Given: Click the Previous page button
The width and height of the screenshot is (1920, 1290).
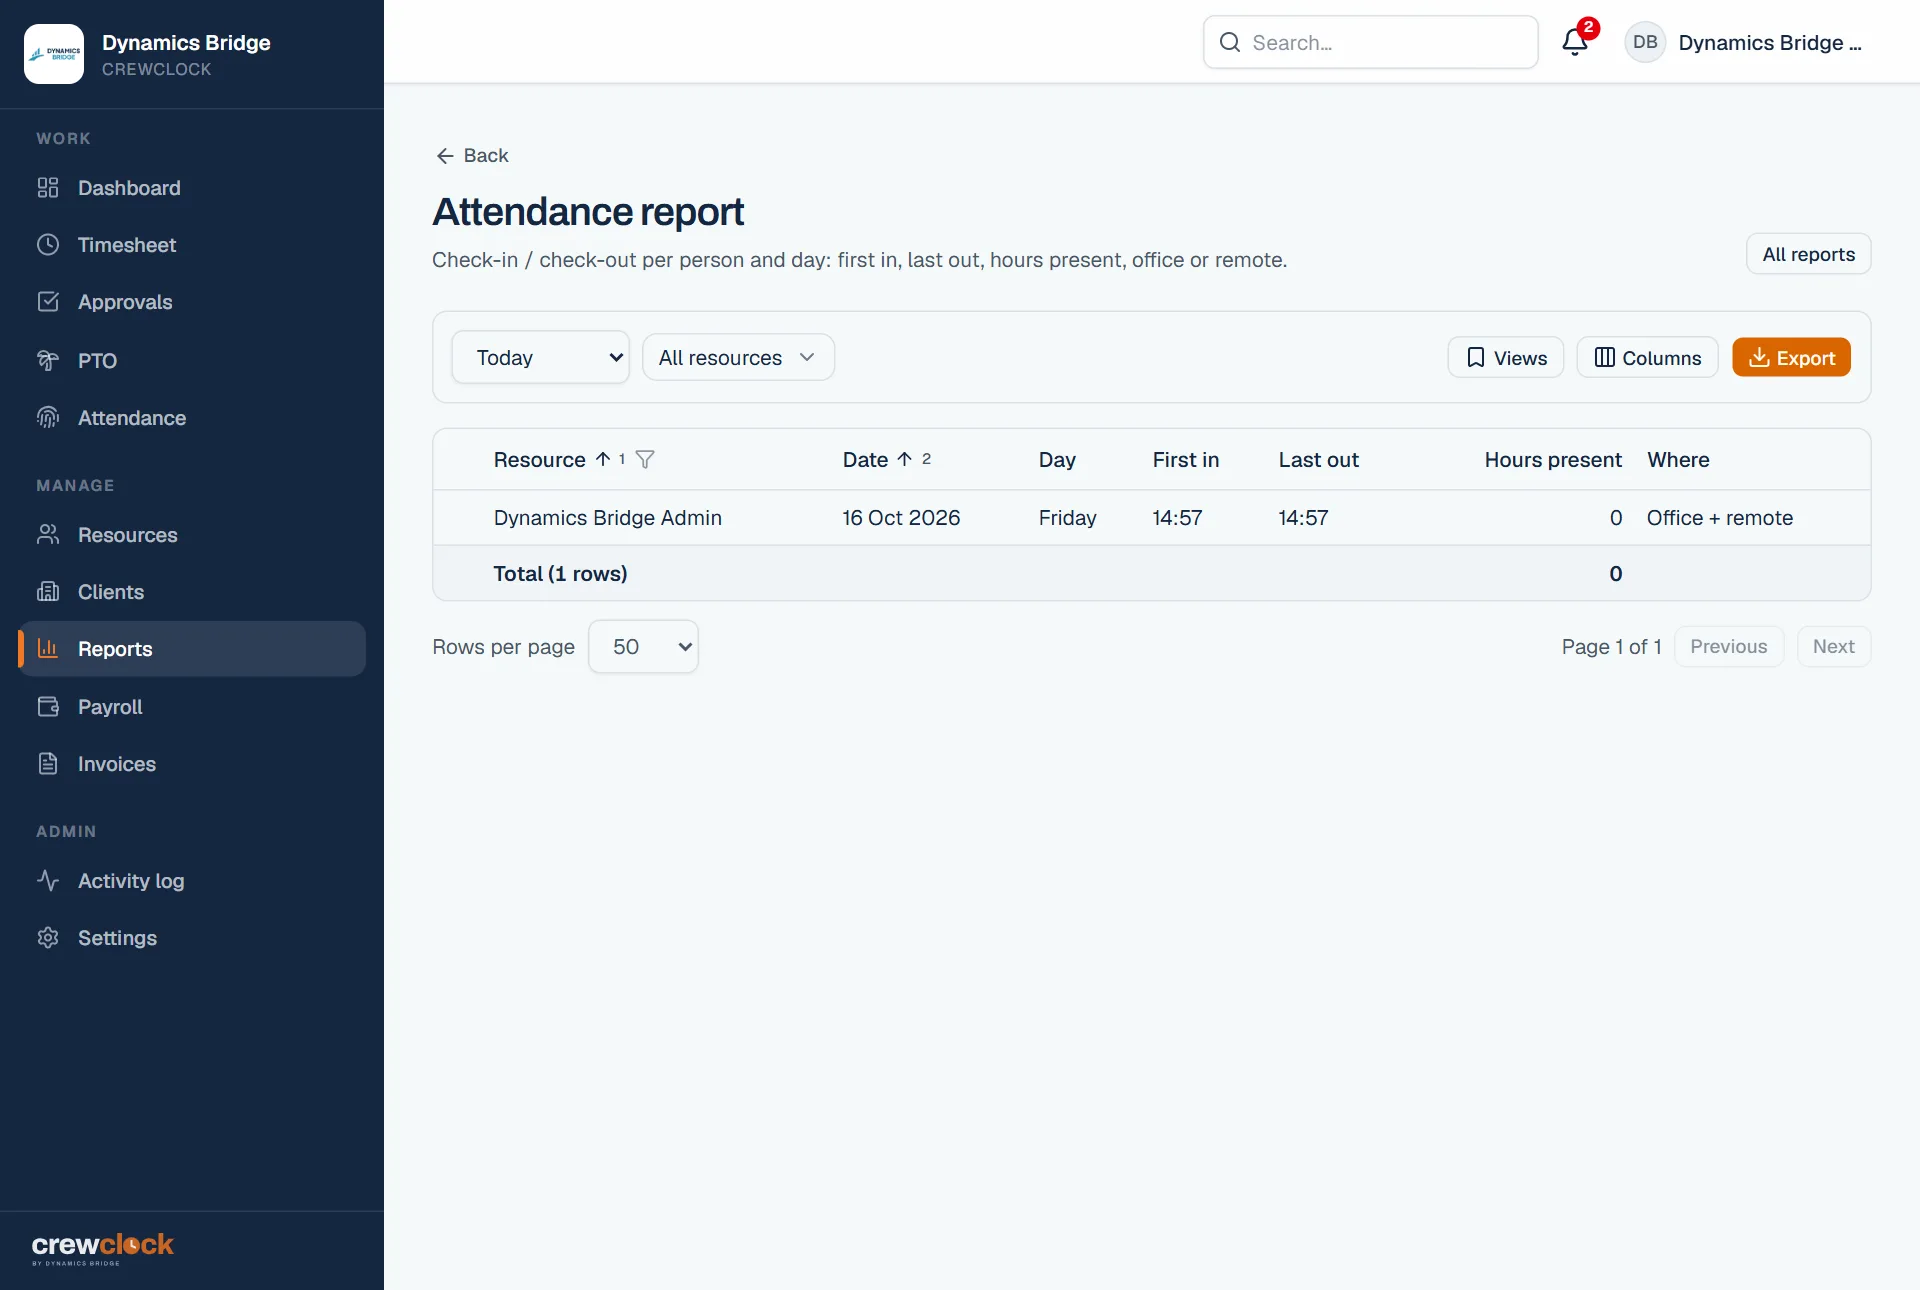Looking at the screenshot, I should [1729, 646].
